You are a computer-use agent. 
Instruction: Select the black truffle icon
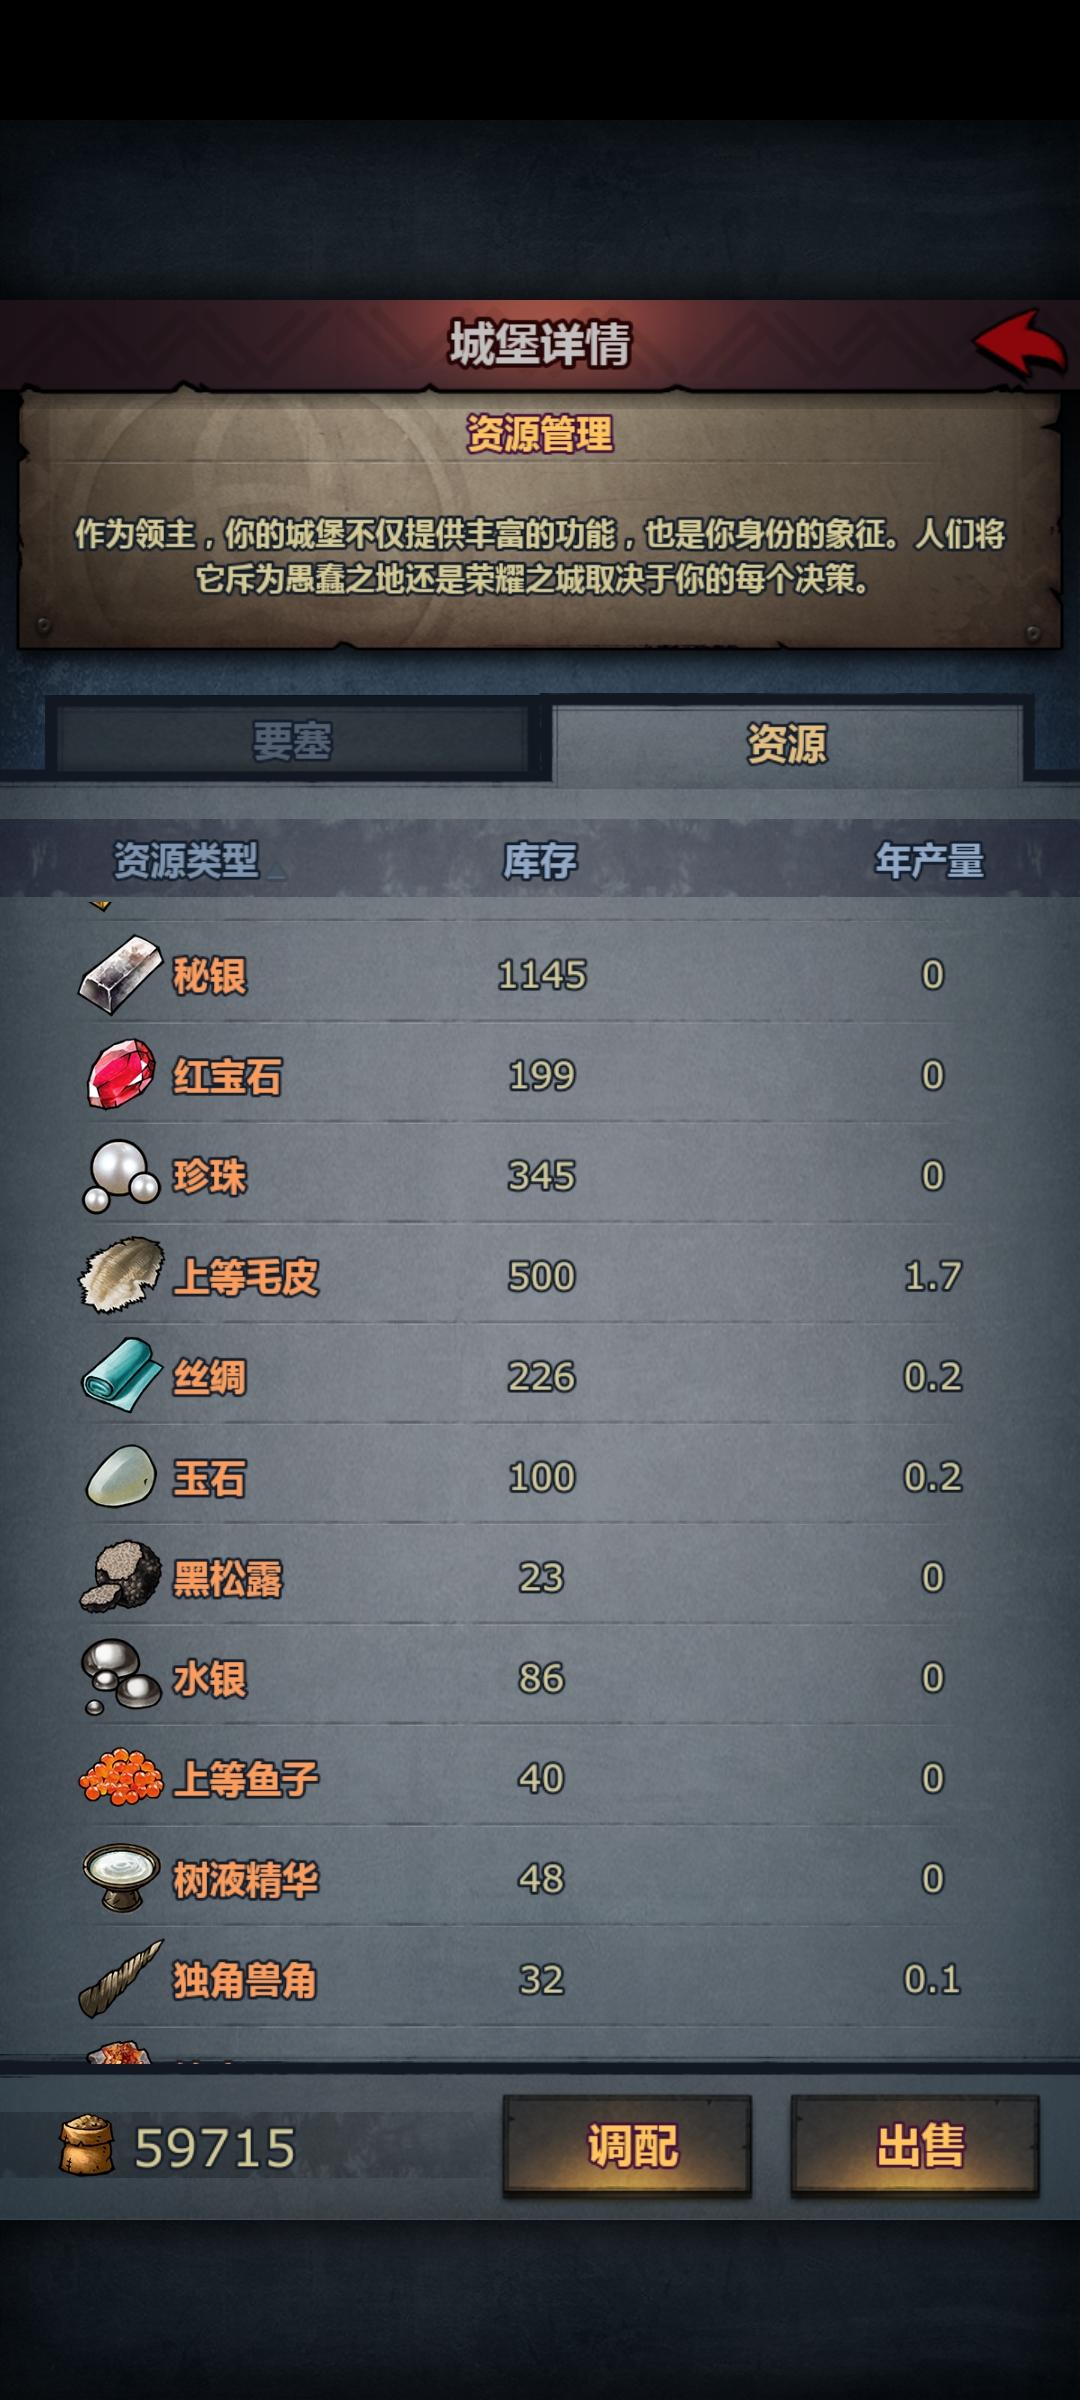[120, 1576]
